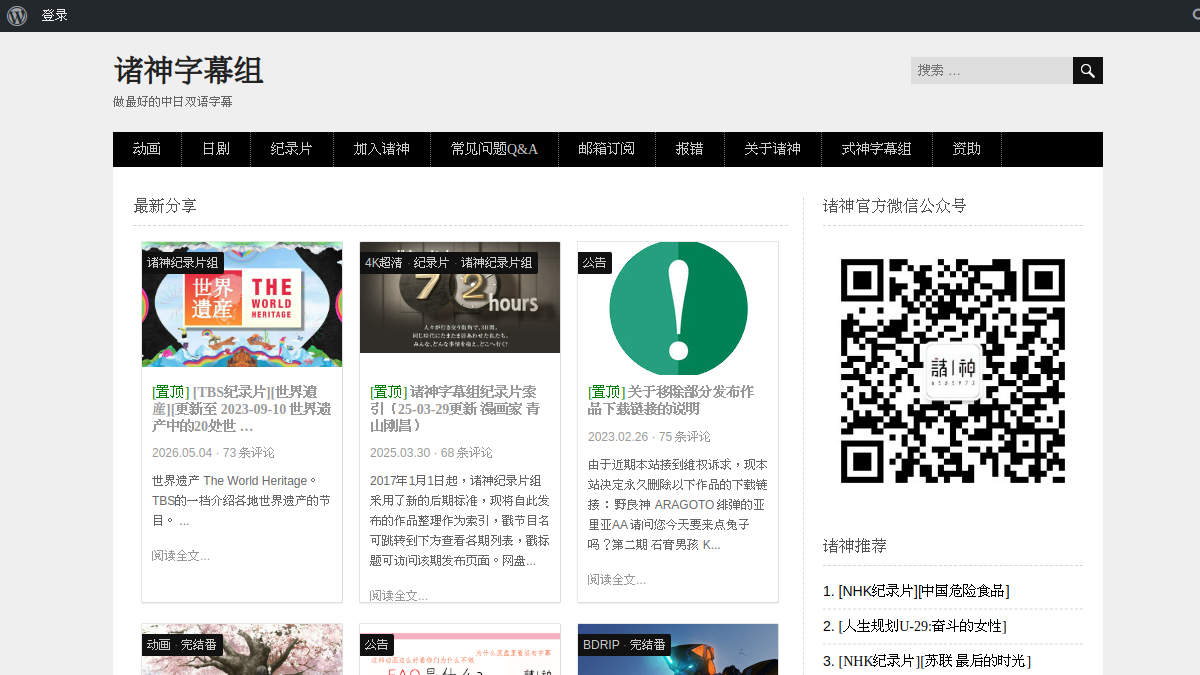The image size is (1200, 675).
Task: Click the 诸神官方微信公众号 sidebar heading
Action: click(895, 206)
